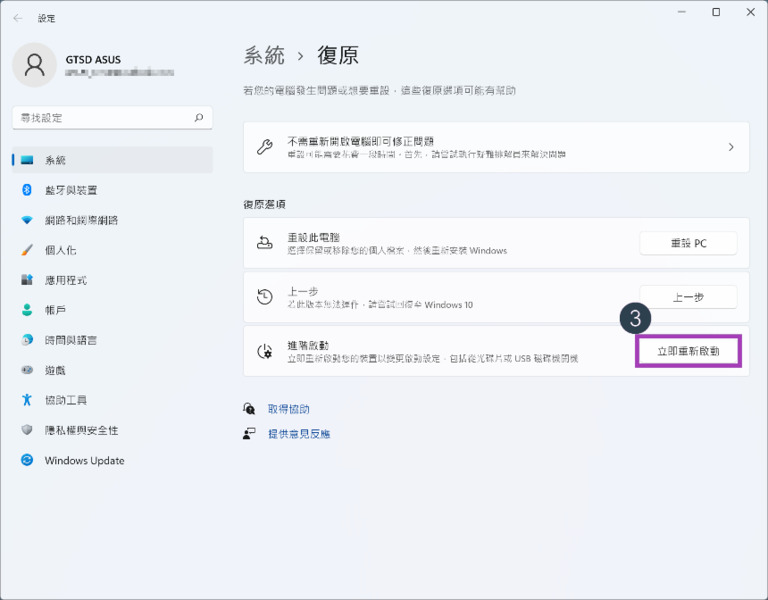Click the Wi-Fi network icon in the sidebar
This screenshot has width=768, height=600.
click(27, 220)
